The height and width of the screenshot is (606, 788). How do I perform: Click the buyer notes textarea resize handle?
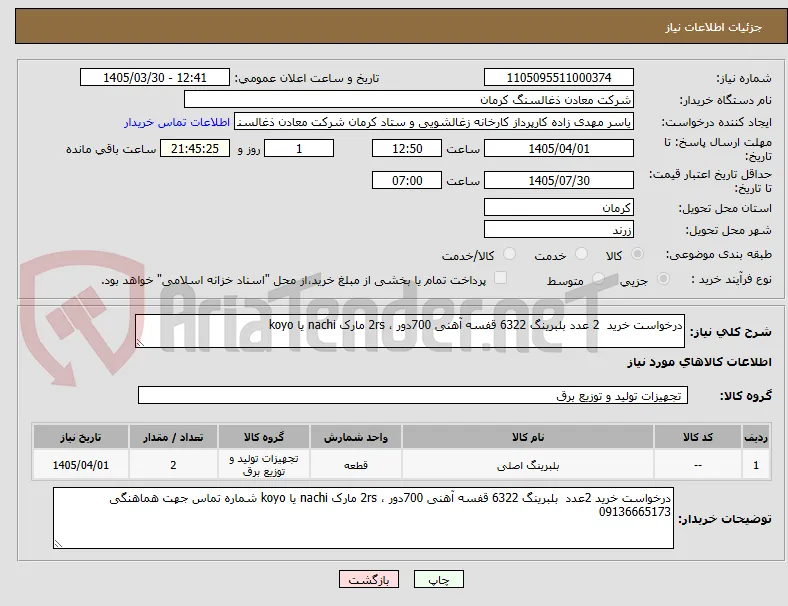(x=58, y=544)
